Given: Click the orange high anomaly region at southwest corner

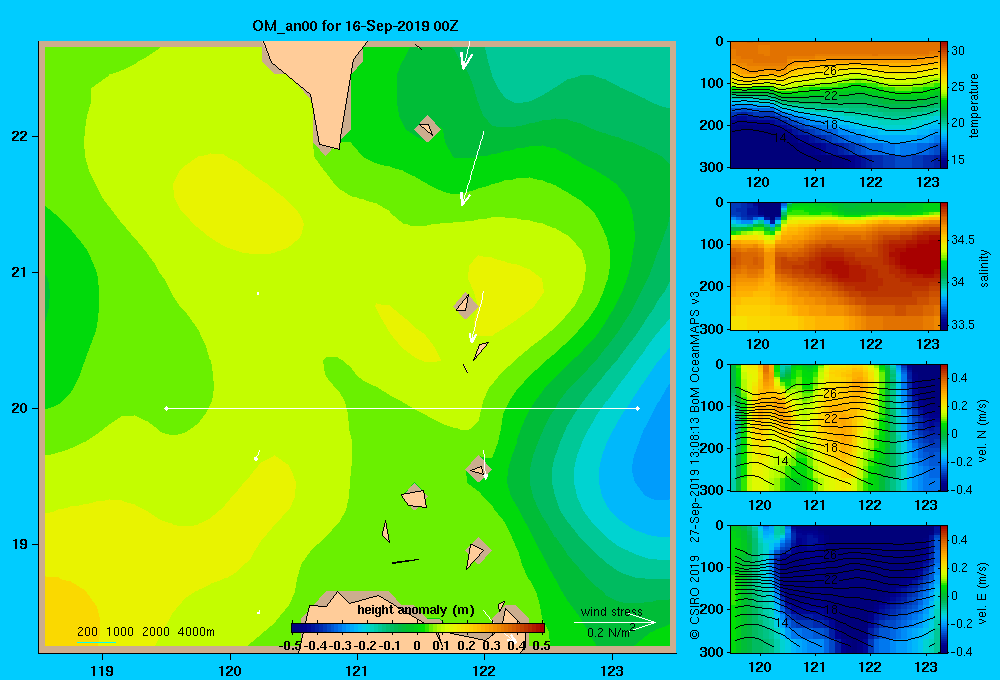Looking at the screenshot, I should pos(67,611).
